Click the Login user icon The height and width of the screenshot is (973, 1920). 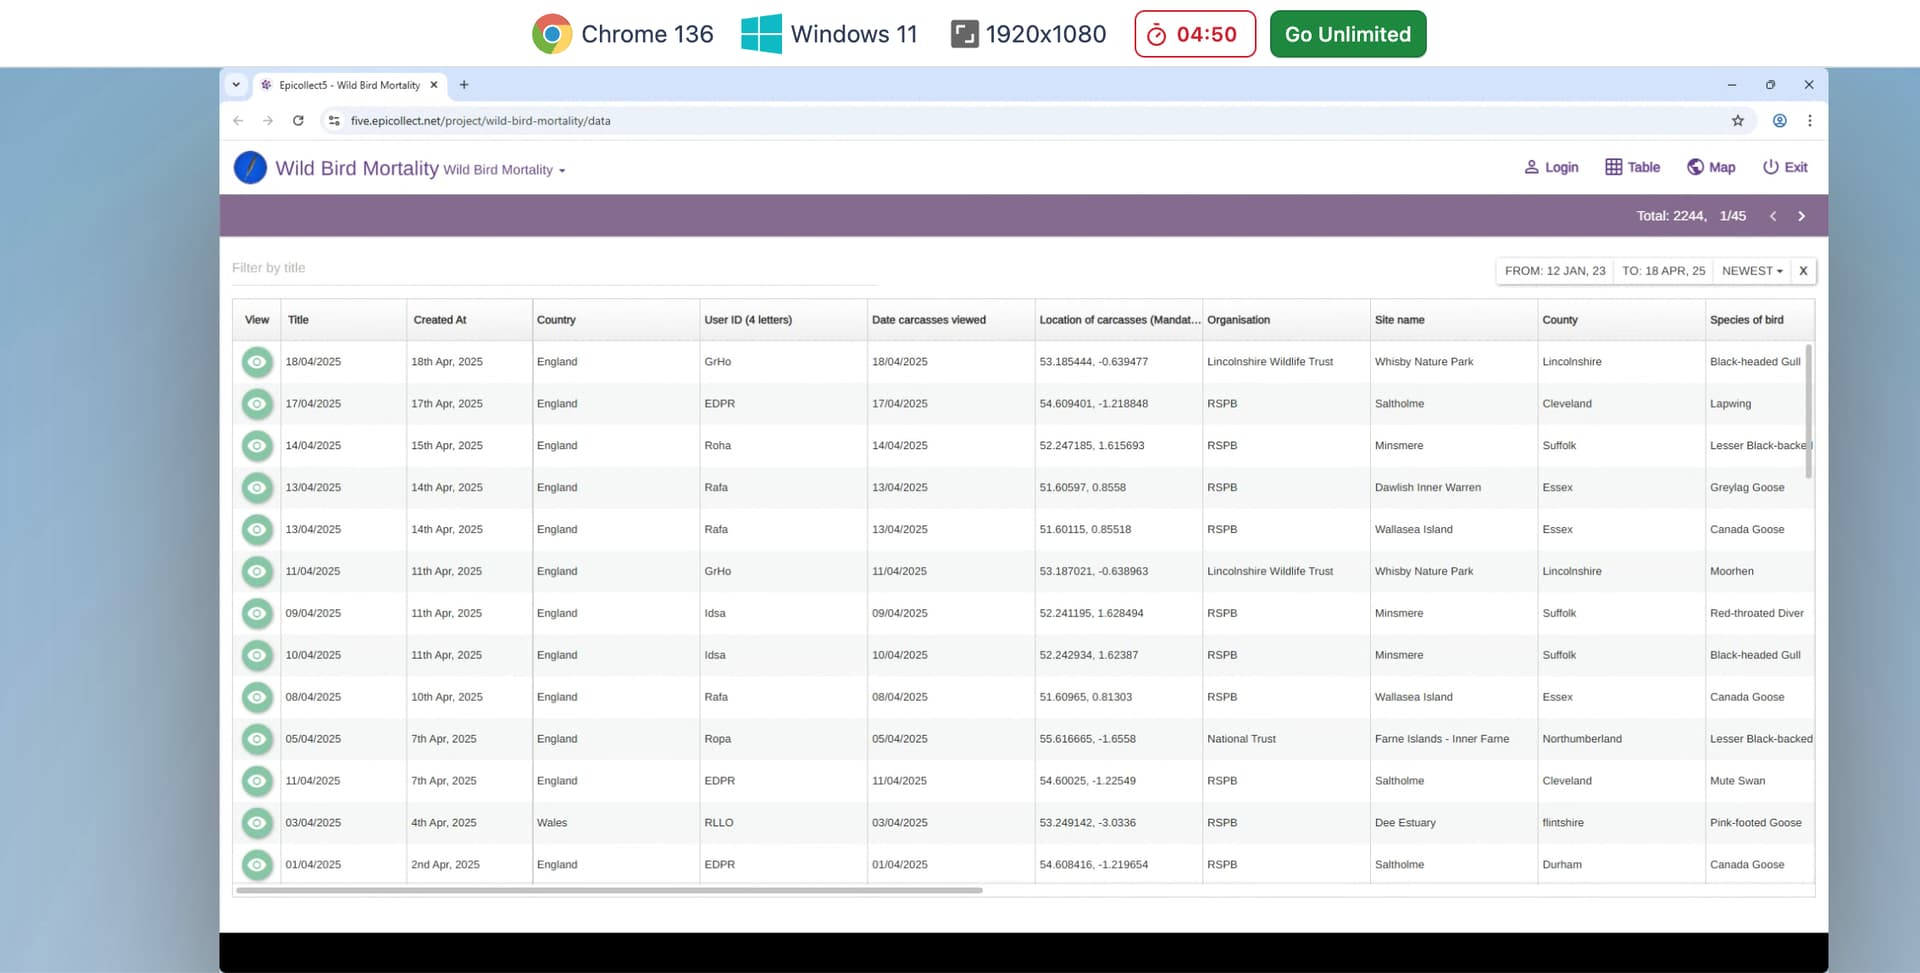[1531, 167]
